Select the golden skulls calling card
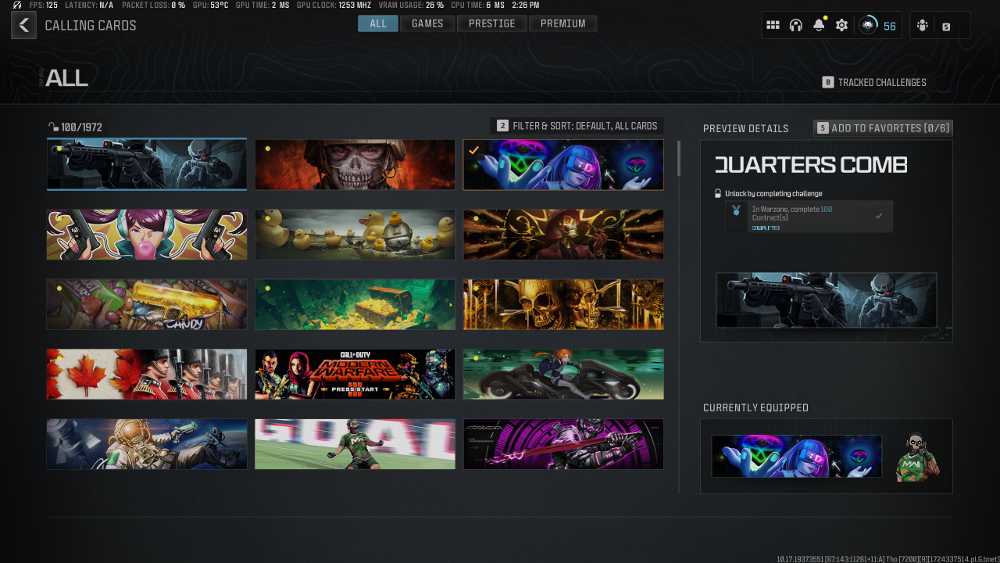Image resolution: width=1000 pixels, height=563 pixels. click(563, 304)
